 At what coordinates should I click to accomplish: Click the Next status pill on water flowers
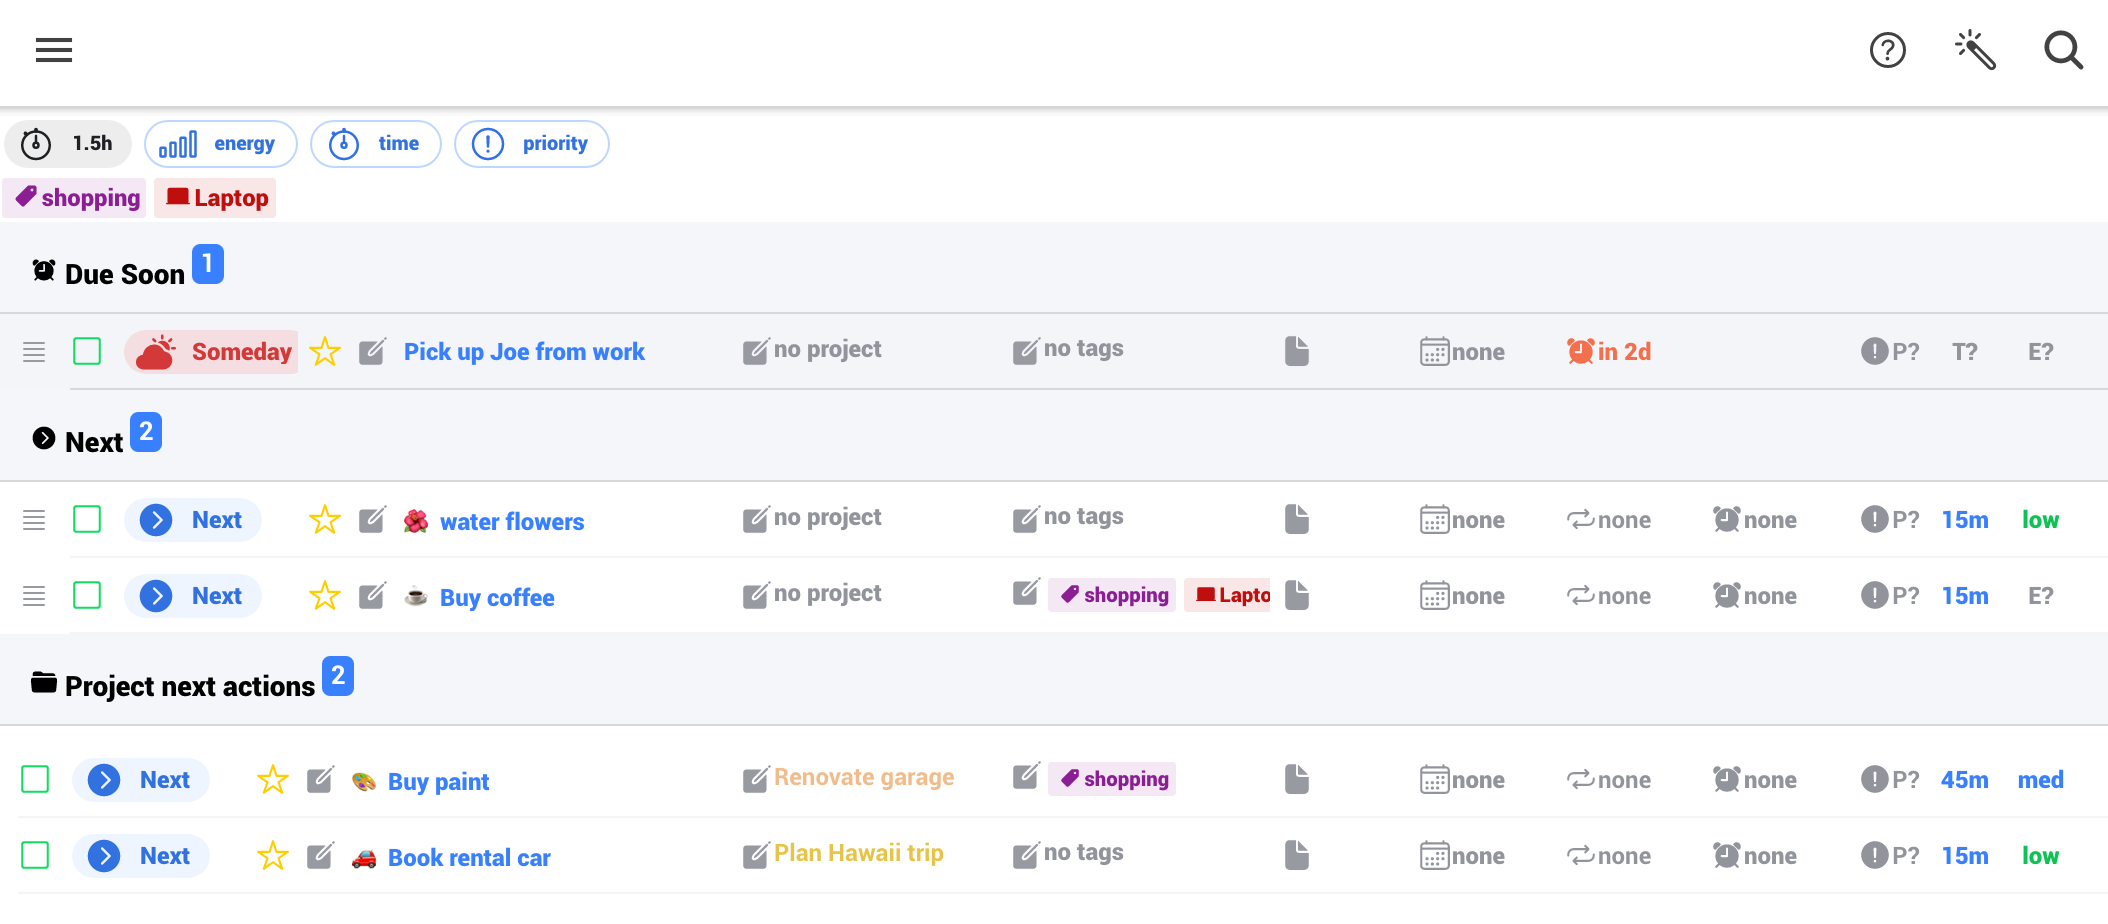click(x=192, y=519)
